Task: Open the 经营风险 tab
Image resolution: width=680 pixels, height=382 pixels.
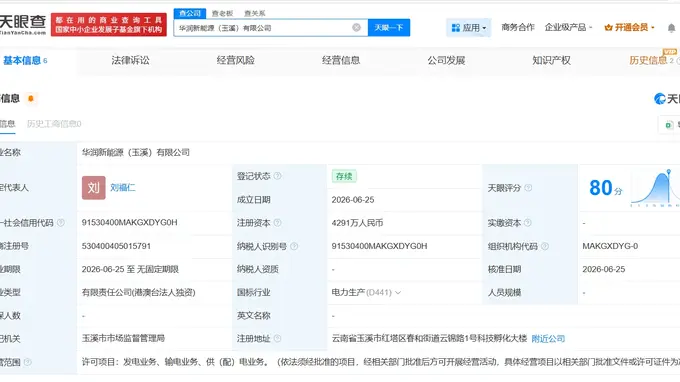Action: point(235,60)
